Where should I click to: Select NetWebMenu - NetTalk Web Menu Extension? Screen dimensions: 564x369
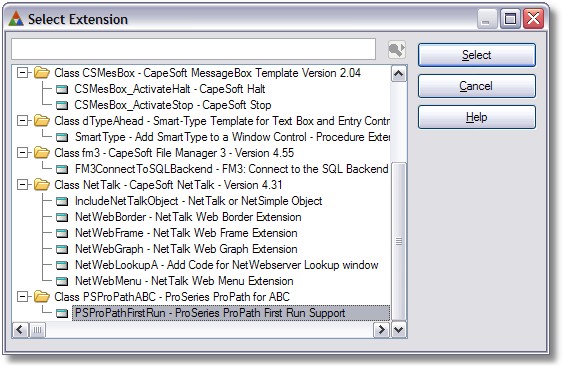tap(184, 281)
